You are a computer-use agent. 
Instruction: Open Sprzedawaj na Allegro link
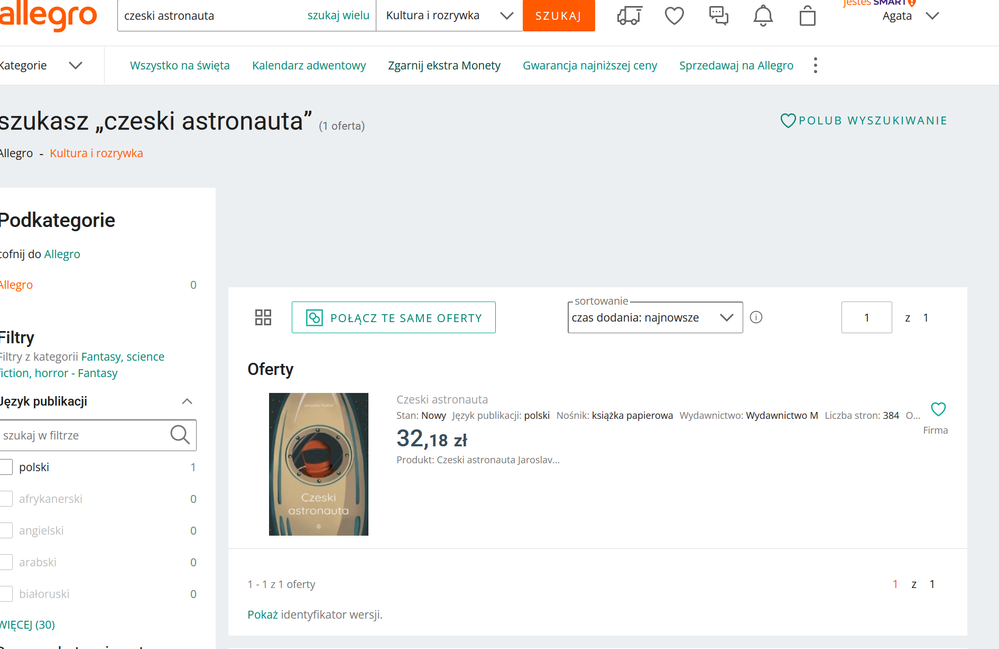pyautogui.click(x=736, y=65)
